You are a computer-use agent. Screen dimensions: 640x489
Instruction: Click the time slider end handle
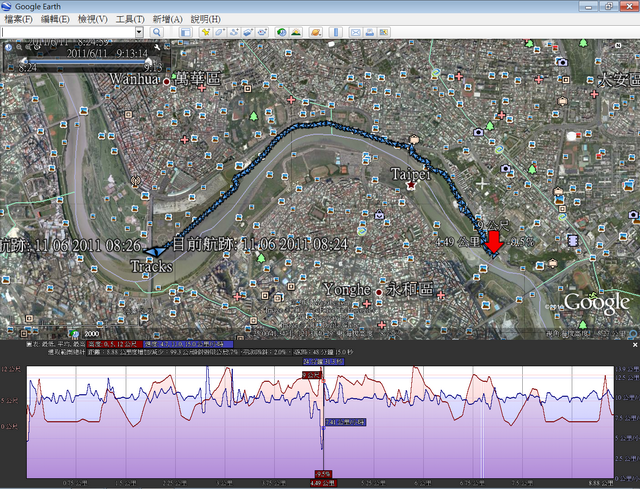click(148, 61)
